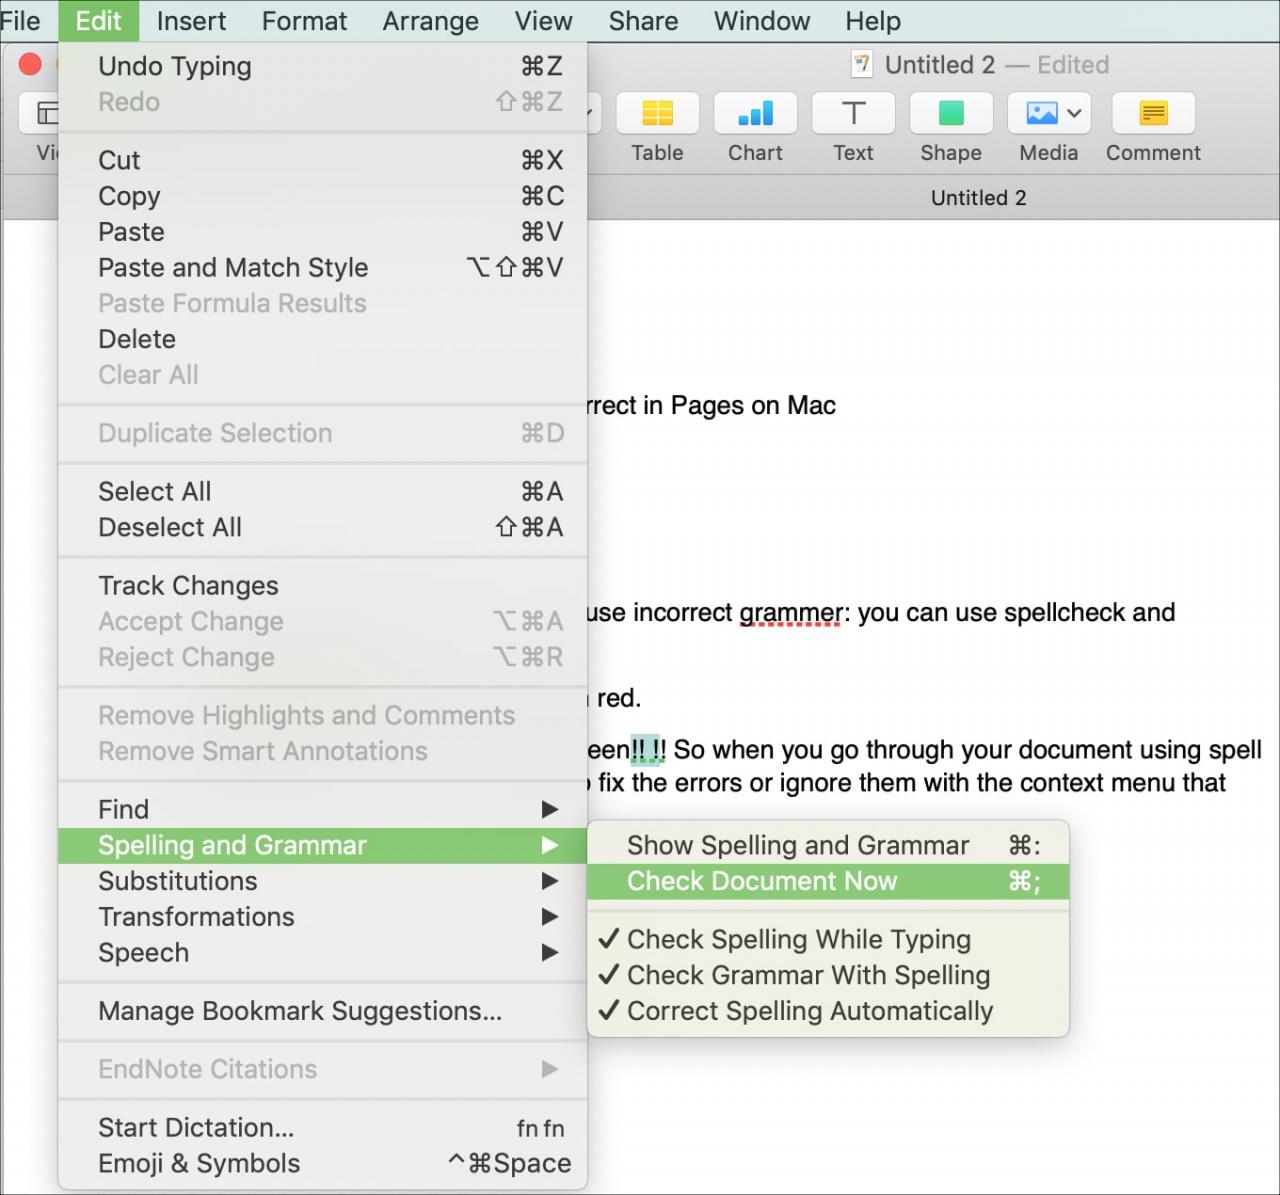Select Copy in the Edit menu

tap(322, 196)
